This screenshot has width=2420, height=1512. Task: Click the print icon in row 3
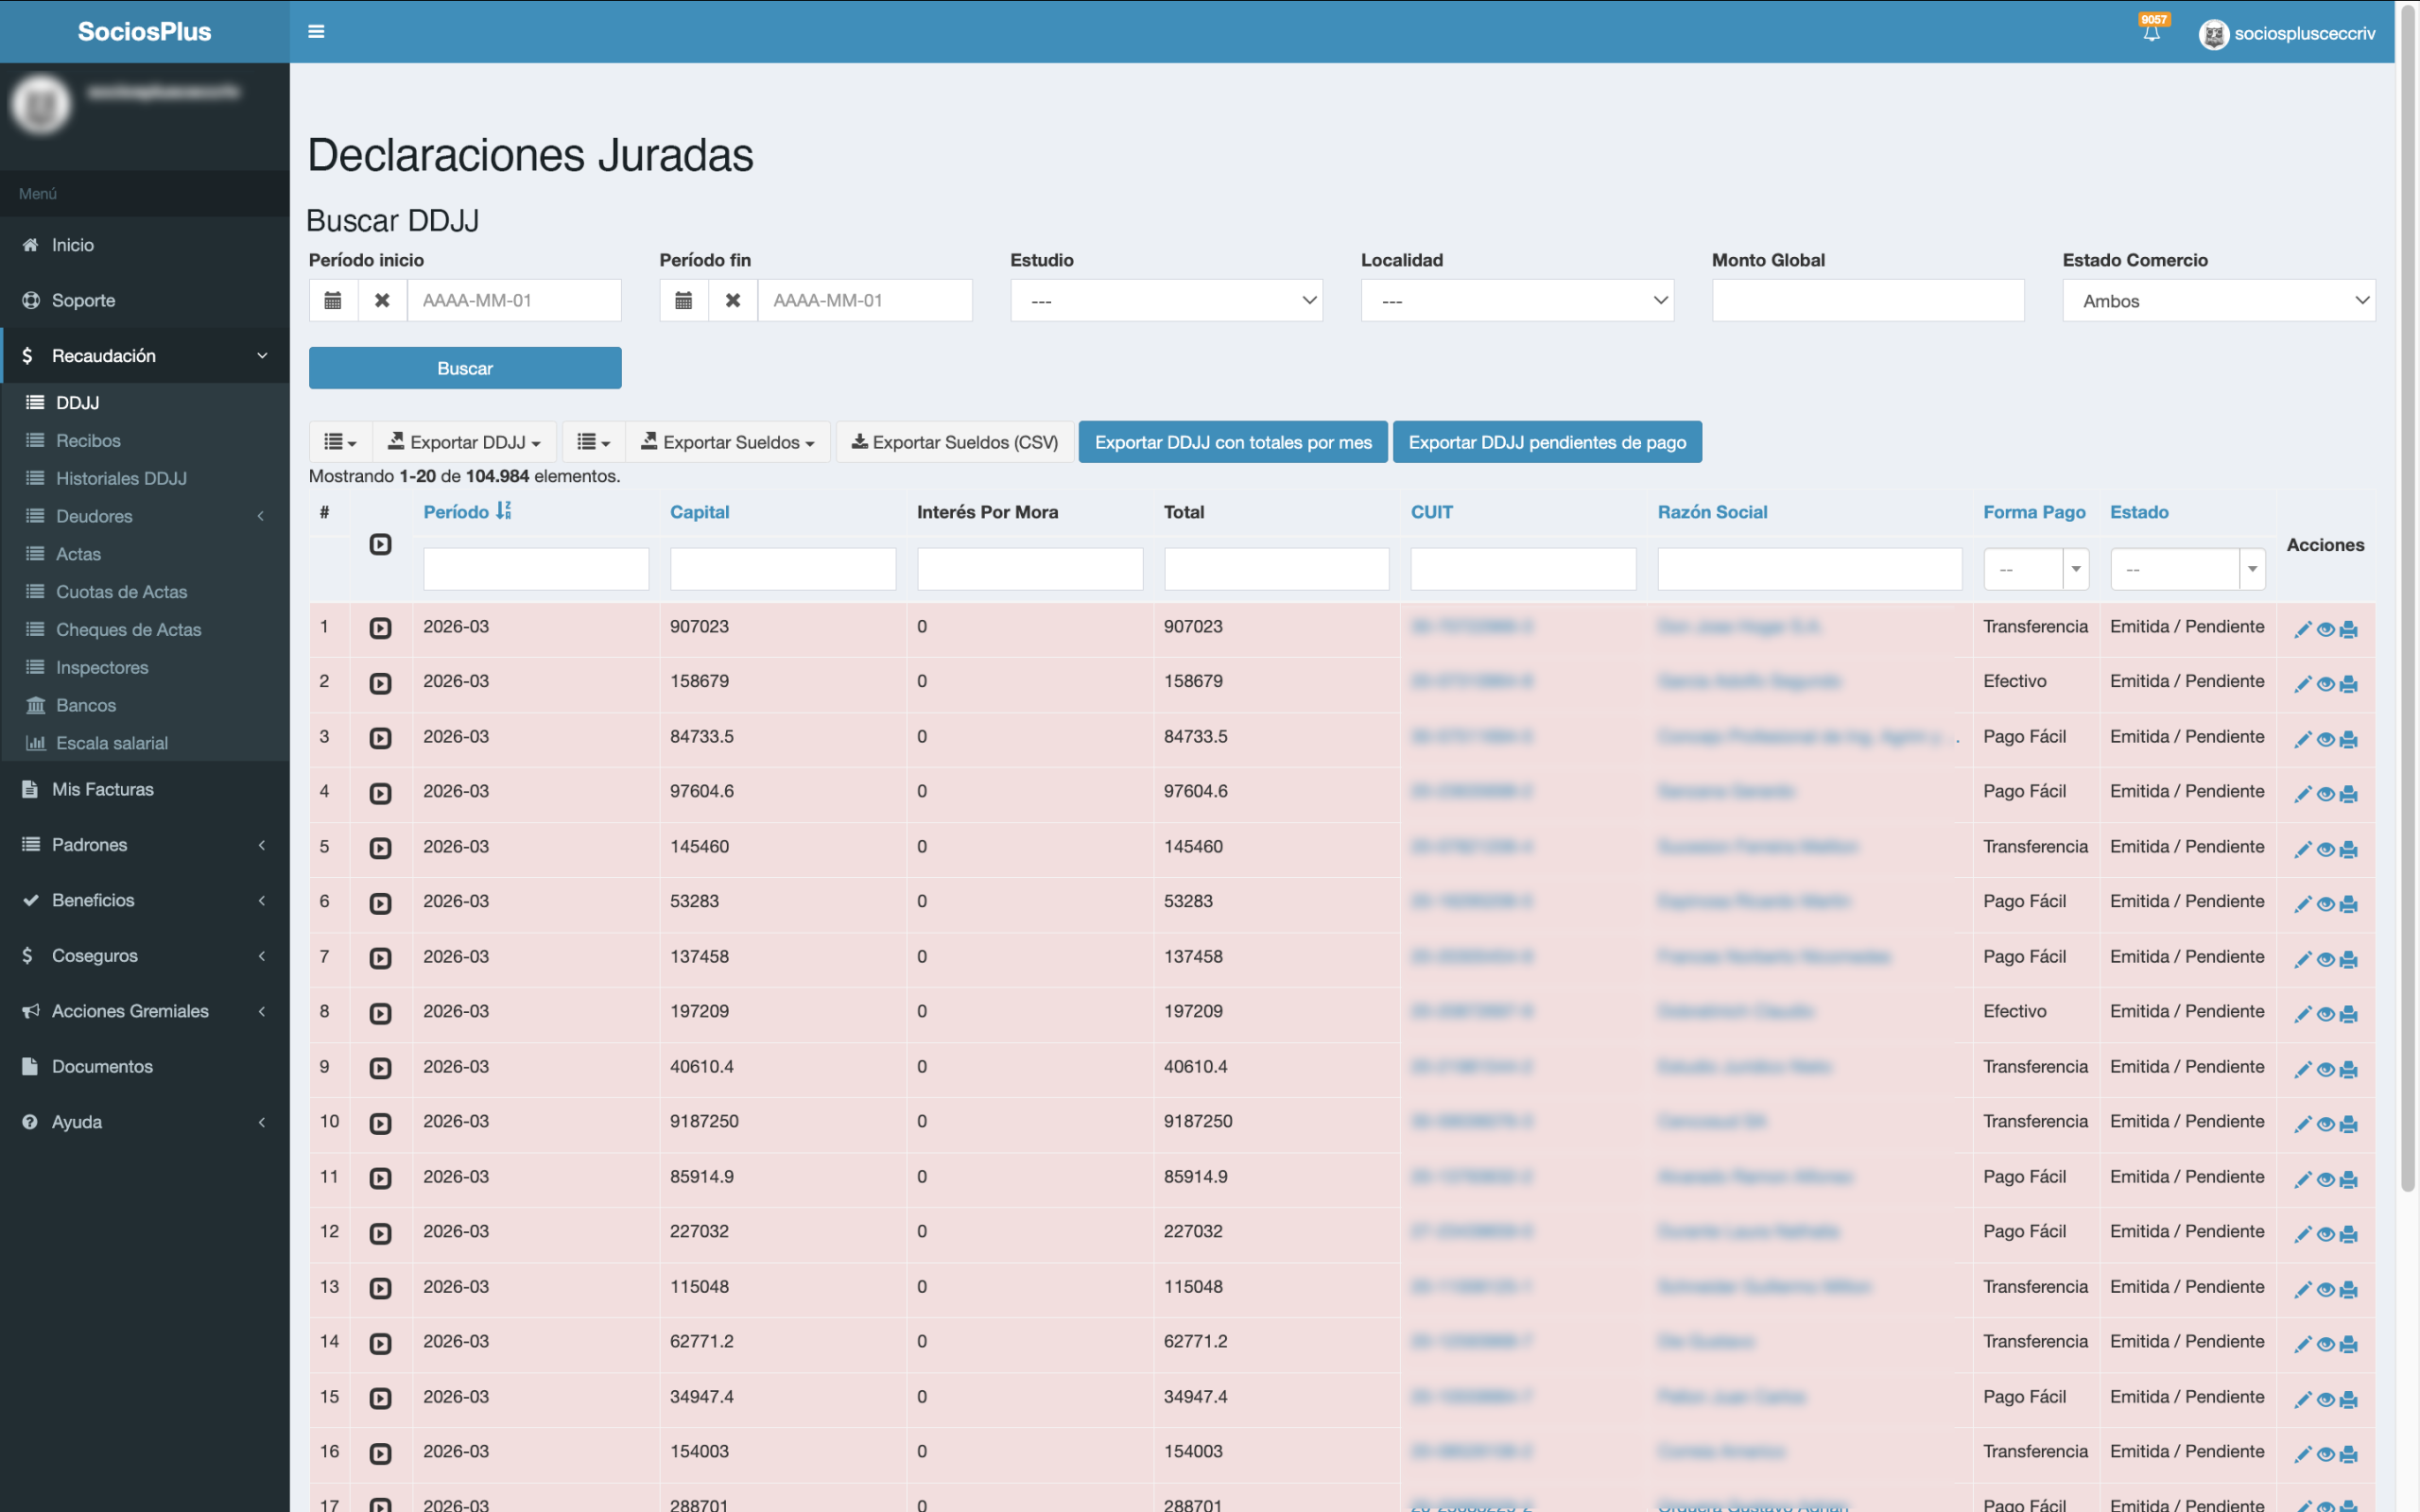pos(2349,739)
